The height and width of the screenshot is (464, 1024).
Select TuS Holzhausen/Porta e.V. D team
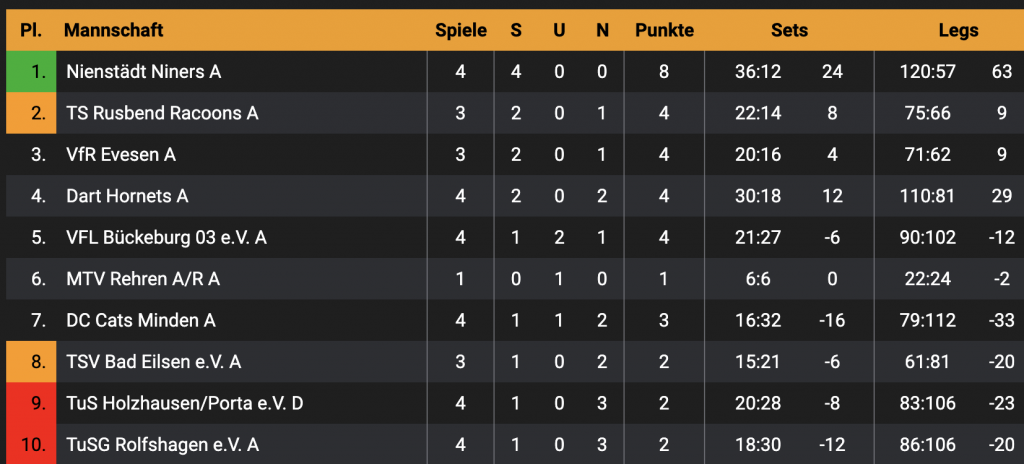pos(184,404)
